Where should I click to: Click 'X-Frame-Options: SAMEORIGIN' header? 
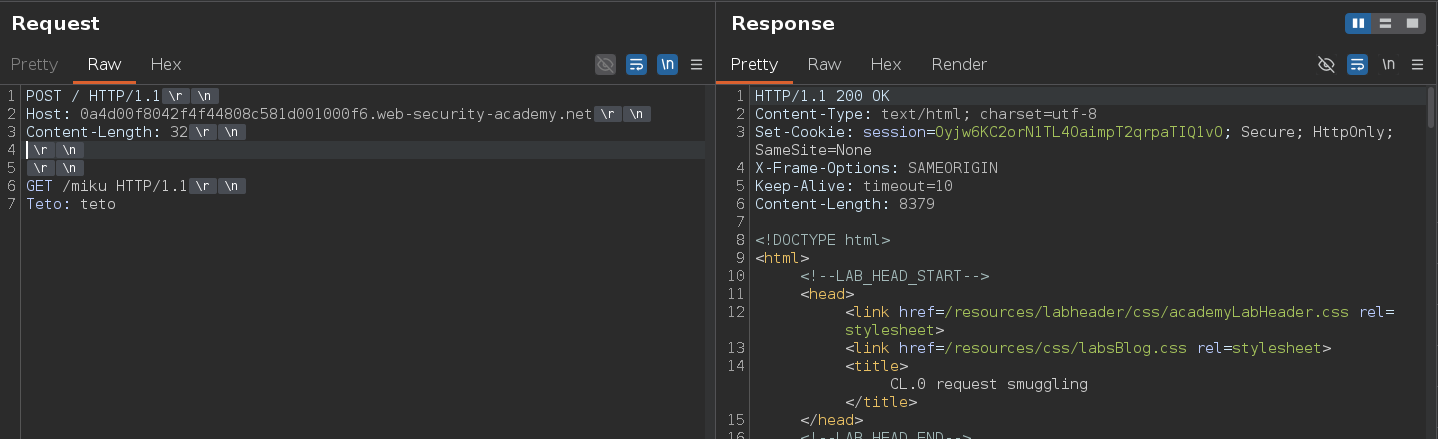click(x=876, y=168)
